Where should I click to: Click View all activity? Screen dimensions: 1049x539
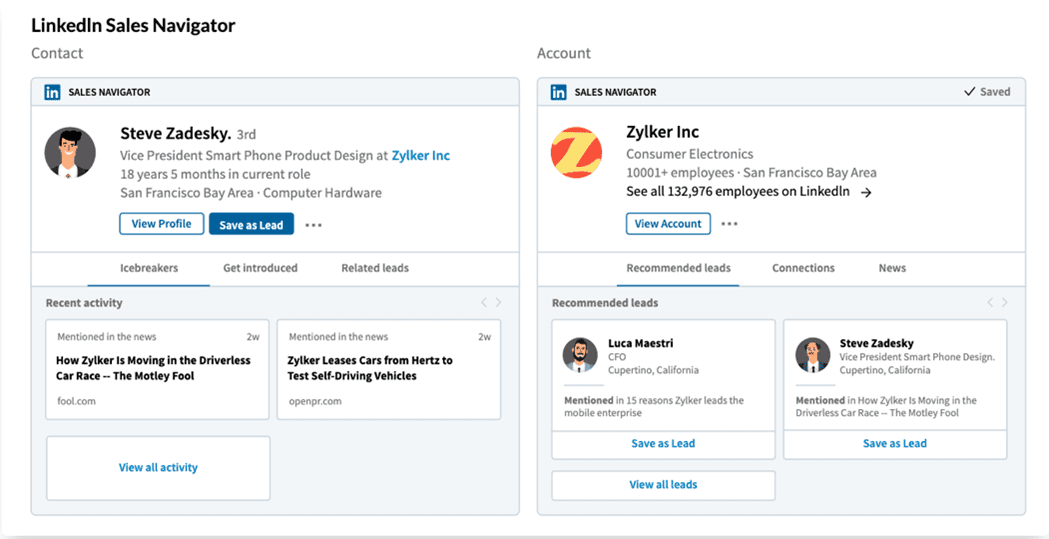coord(158,468)
